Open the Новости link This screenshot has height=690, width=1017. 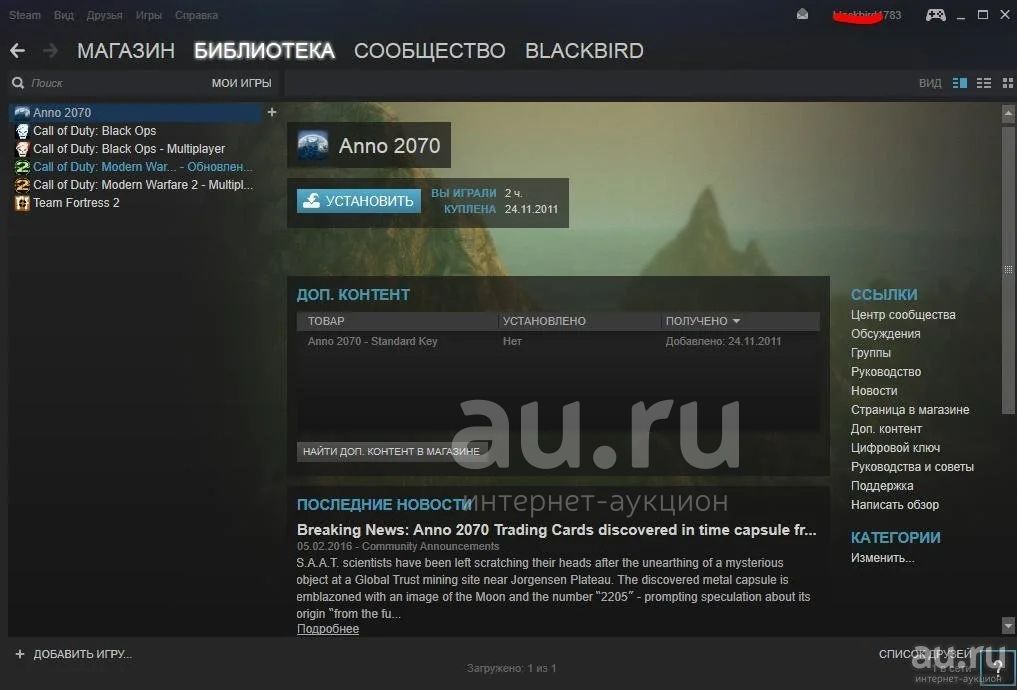[x=874, y=390]
